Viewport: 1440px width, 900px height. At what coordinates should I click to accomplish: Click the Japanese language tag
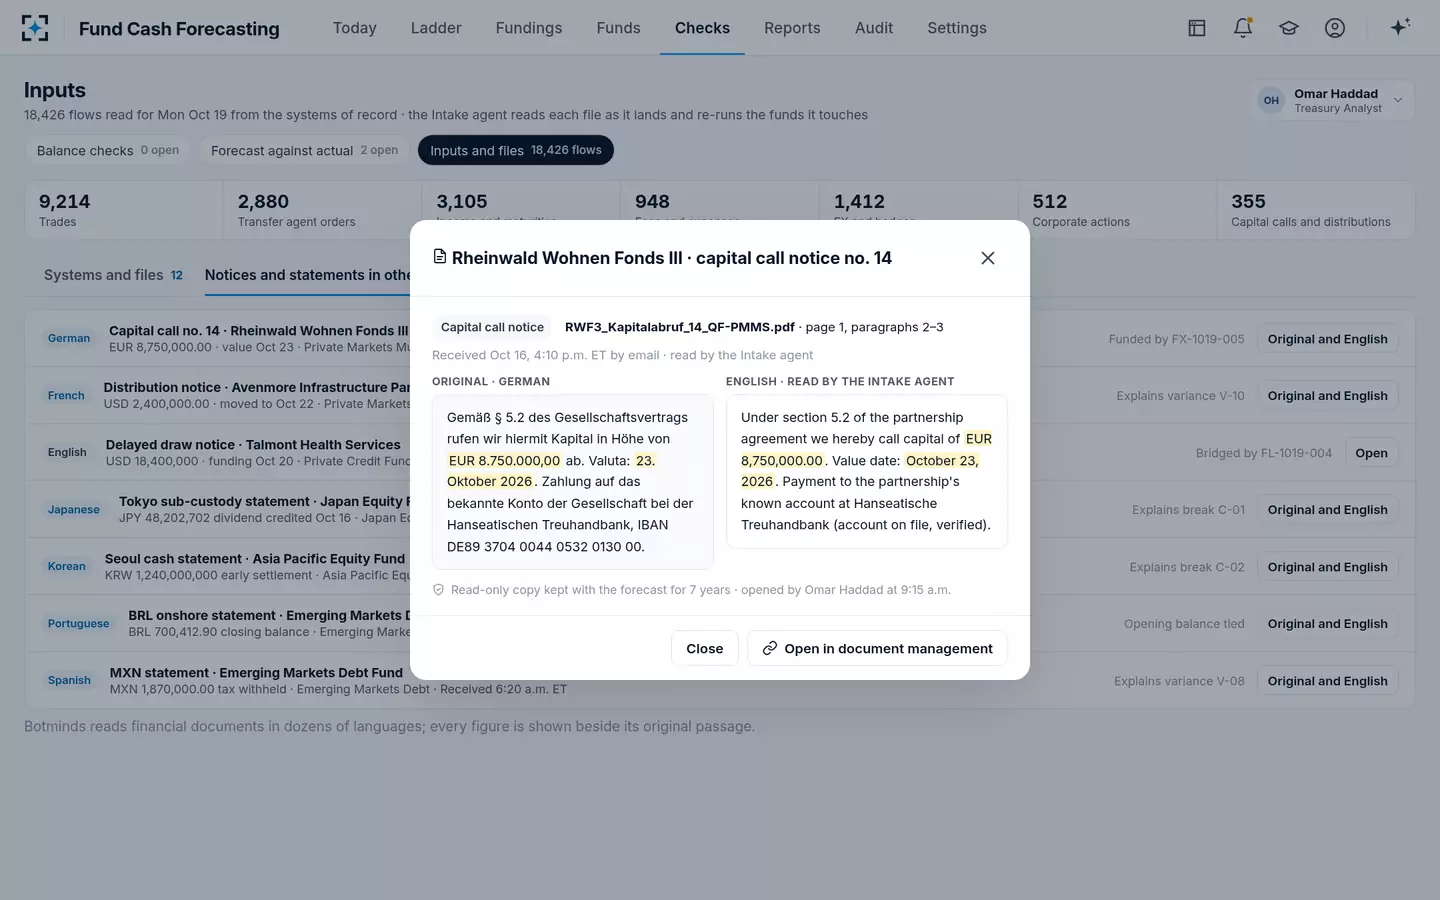click(x=74, y=510)
